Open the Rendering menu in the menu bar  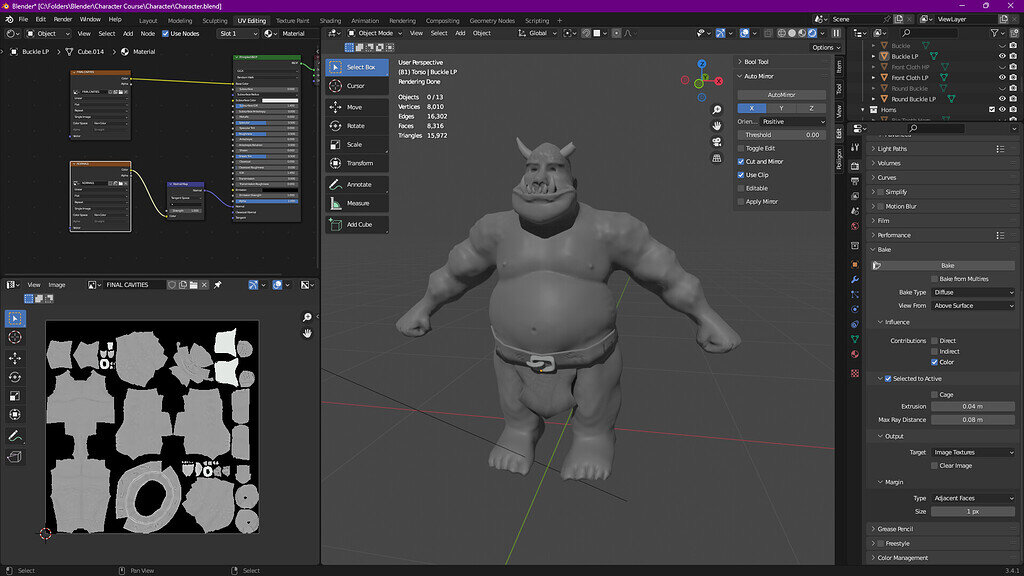[403, 19]
